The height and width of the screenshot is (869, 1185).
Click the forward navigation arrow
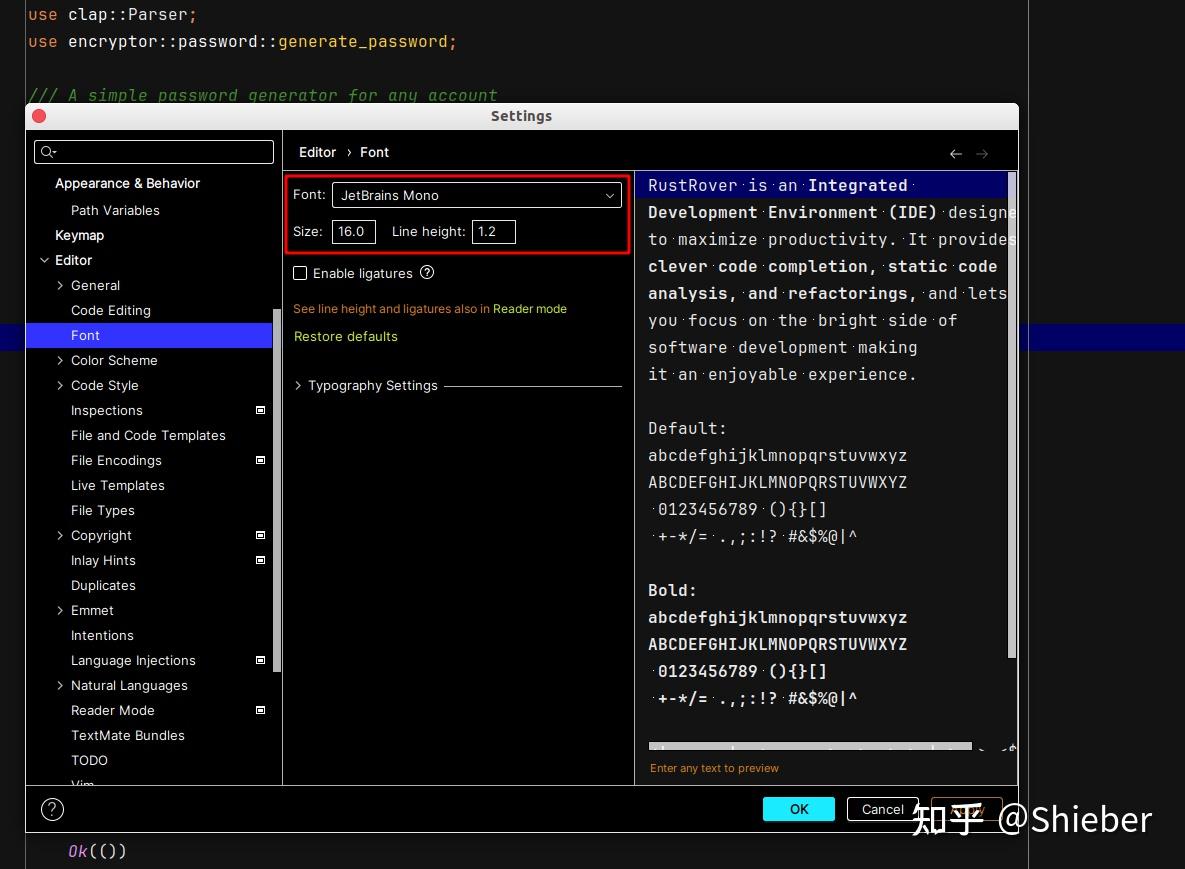[x=982, y=153]
